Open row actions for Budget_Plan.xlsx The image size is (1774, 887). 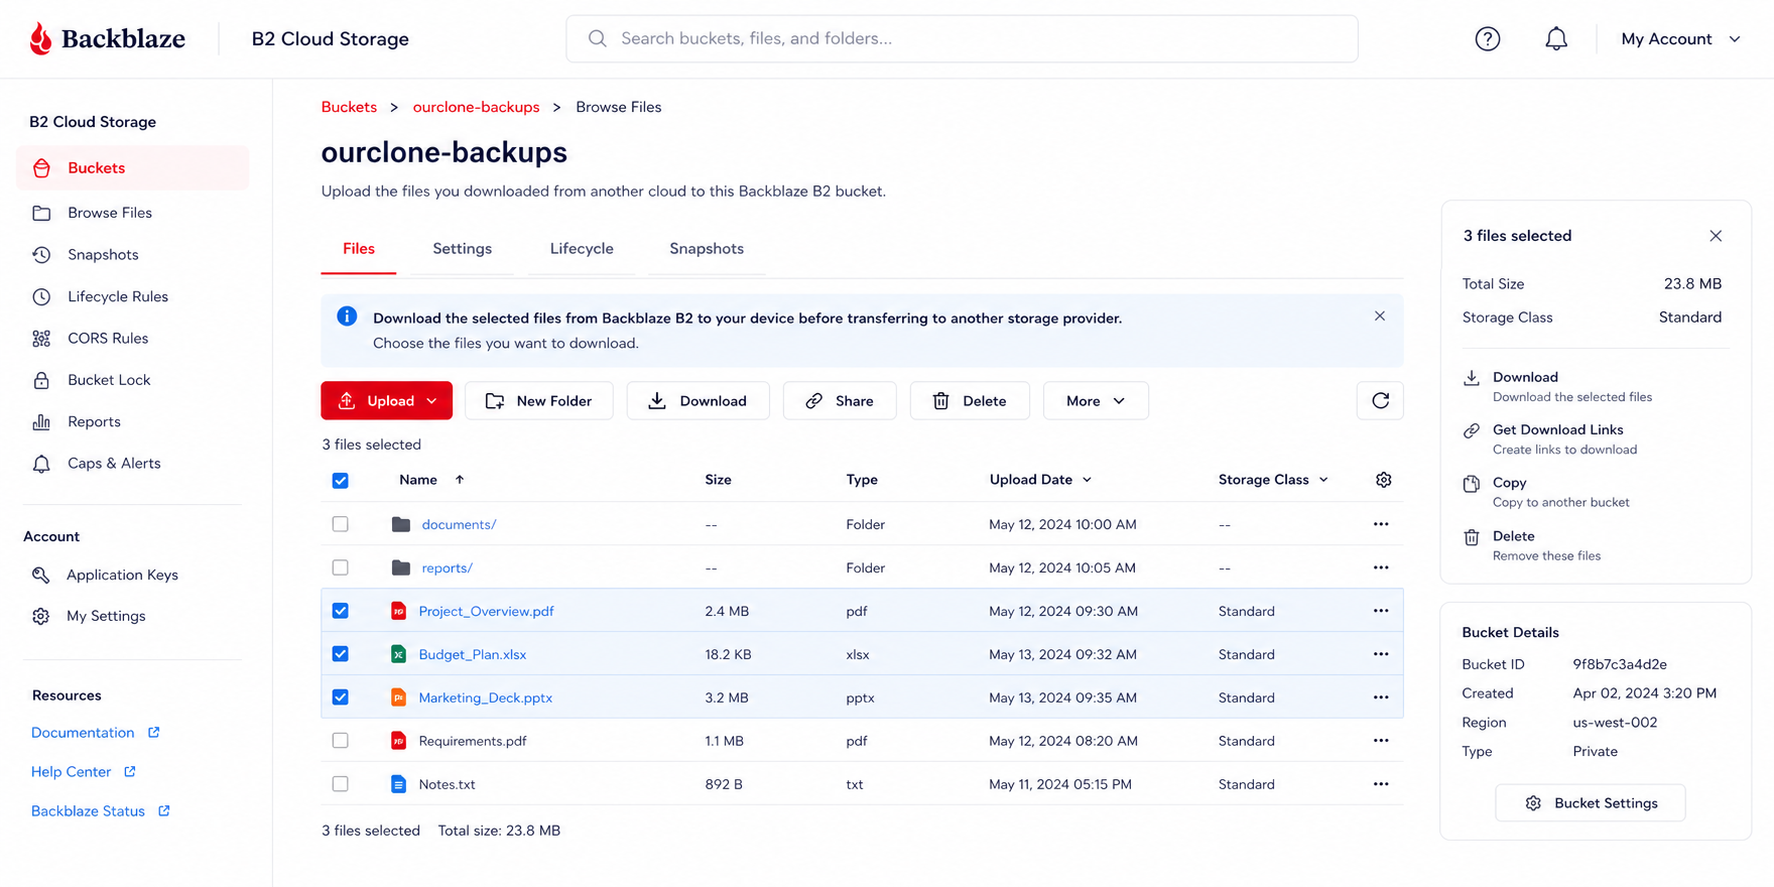click(x=1380, y=654)
